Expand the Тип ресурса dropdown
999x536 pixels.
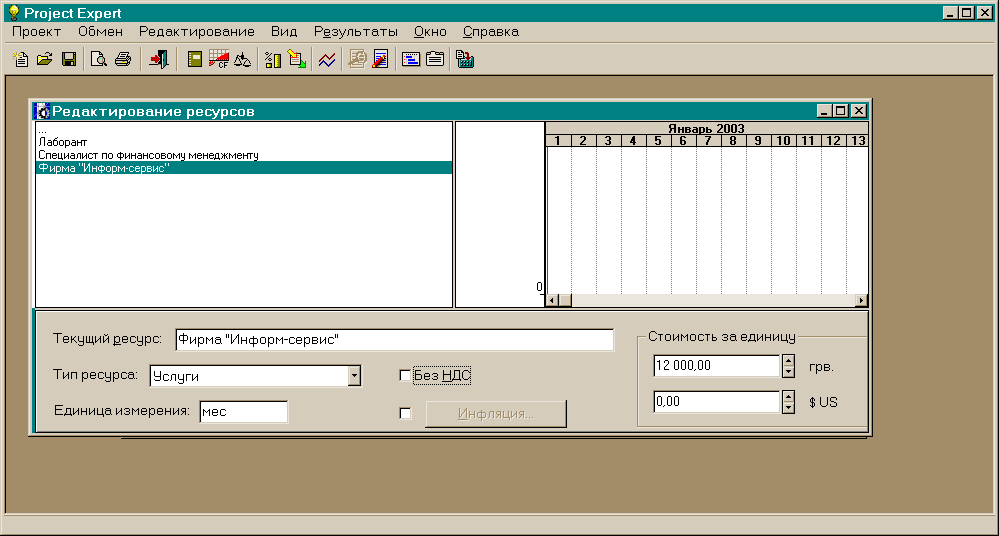(353, 376)
